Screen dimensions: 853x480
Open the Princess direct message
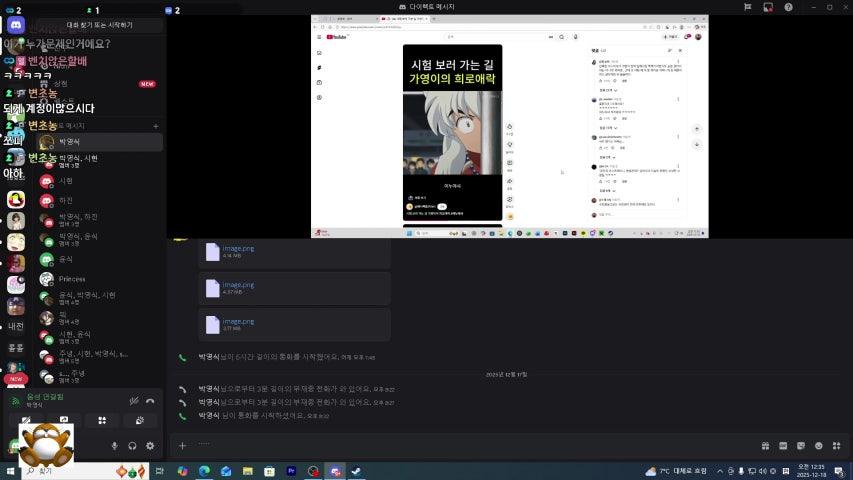coord(100,279)
